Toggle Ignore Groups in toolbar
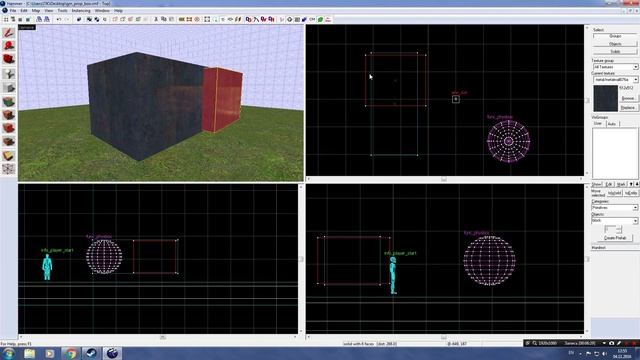This screenshot has height=360, width=640. coord(104,19)
